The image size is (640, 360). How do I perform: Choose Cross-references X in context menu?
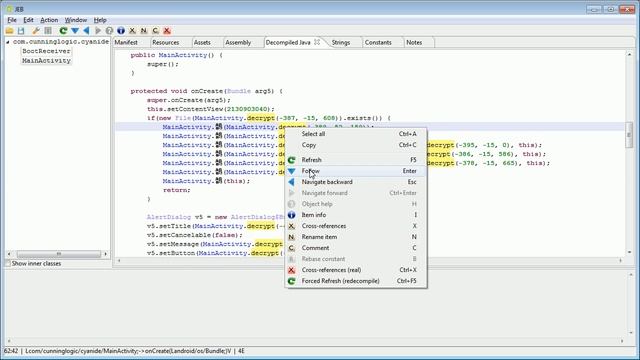356,226
